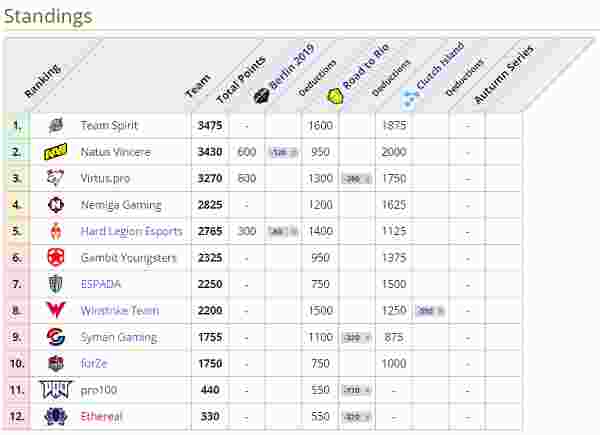Click Ethereal's total 330
The height and width of the screenshot is (435, 600).
[x=210, y=416]
